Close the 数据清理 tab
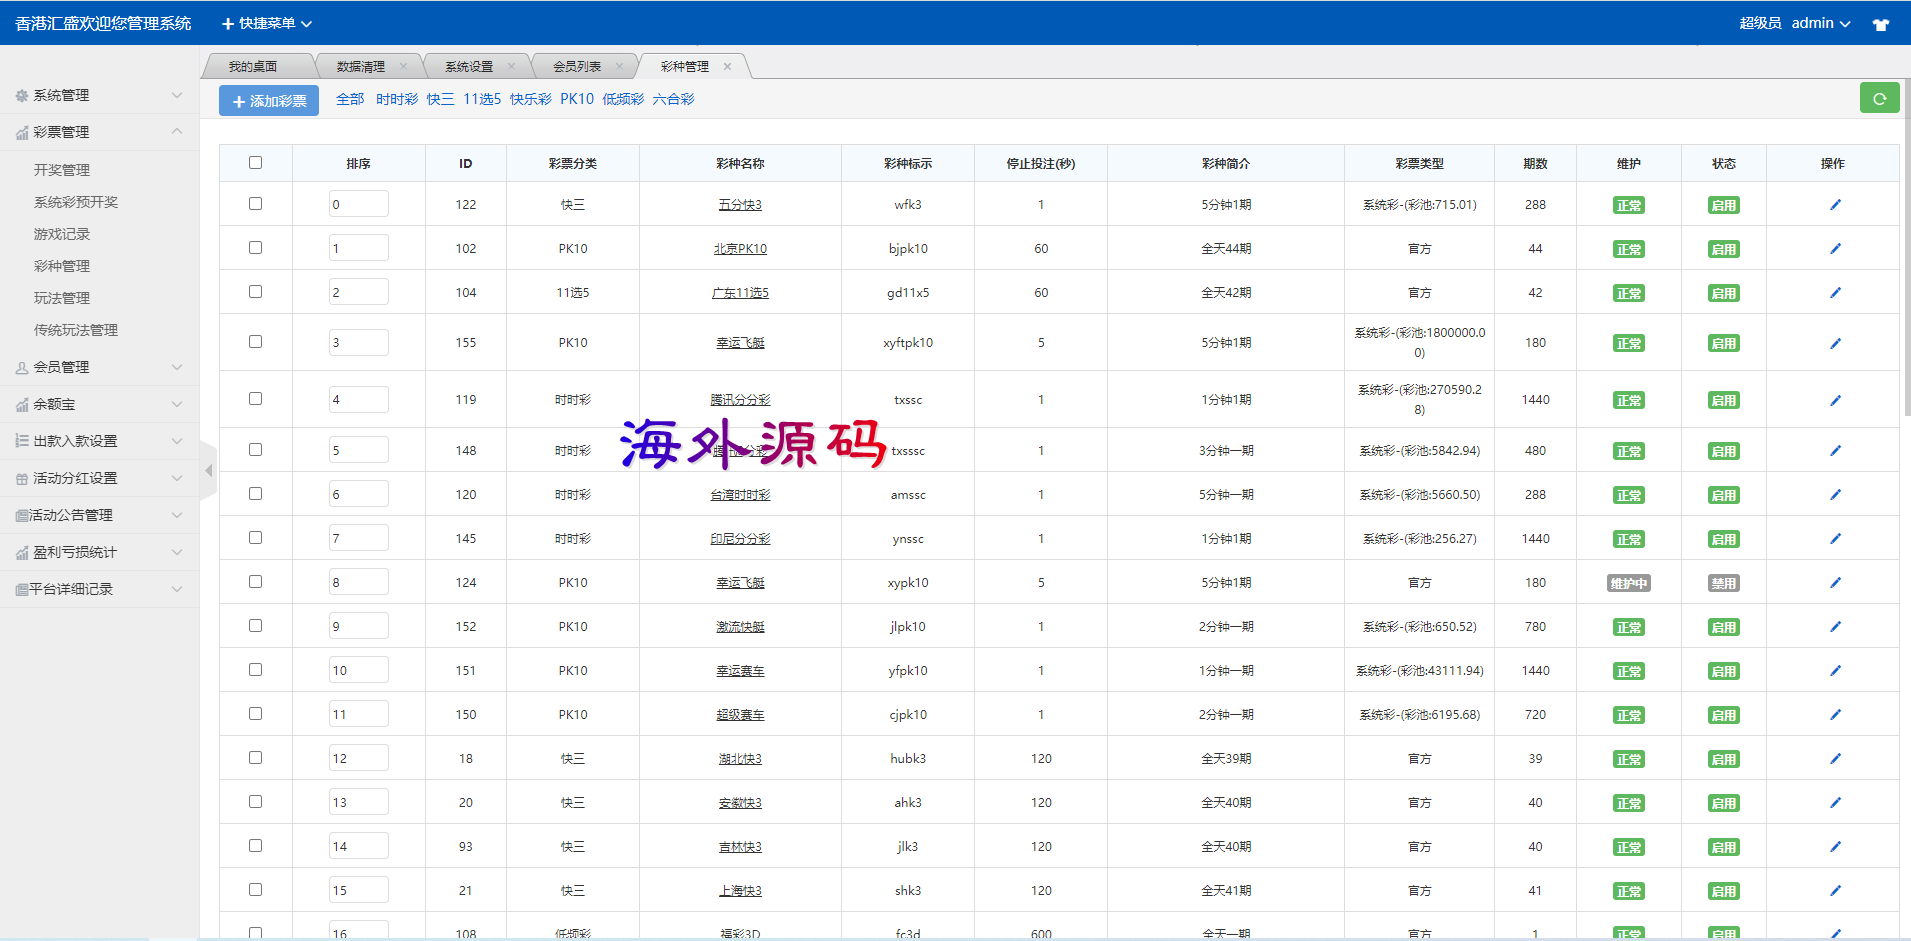The height and width of the screenshot is (941, 1911). pyautogui.click(x=403, y=67)
